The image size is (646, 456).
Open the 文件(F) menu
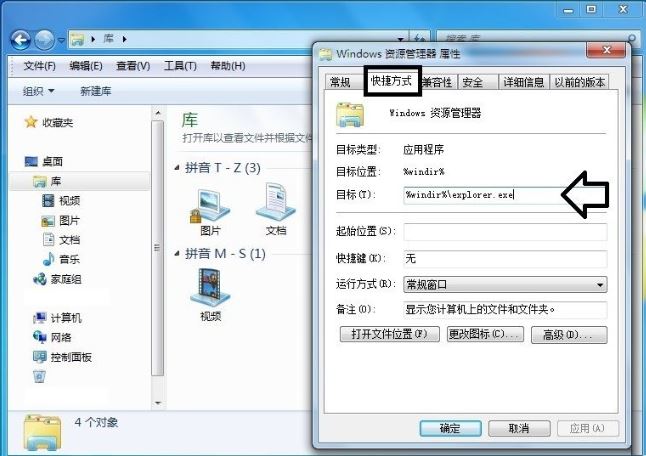point(39,66)
